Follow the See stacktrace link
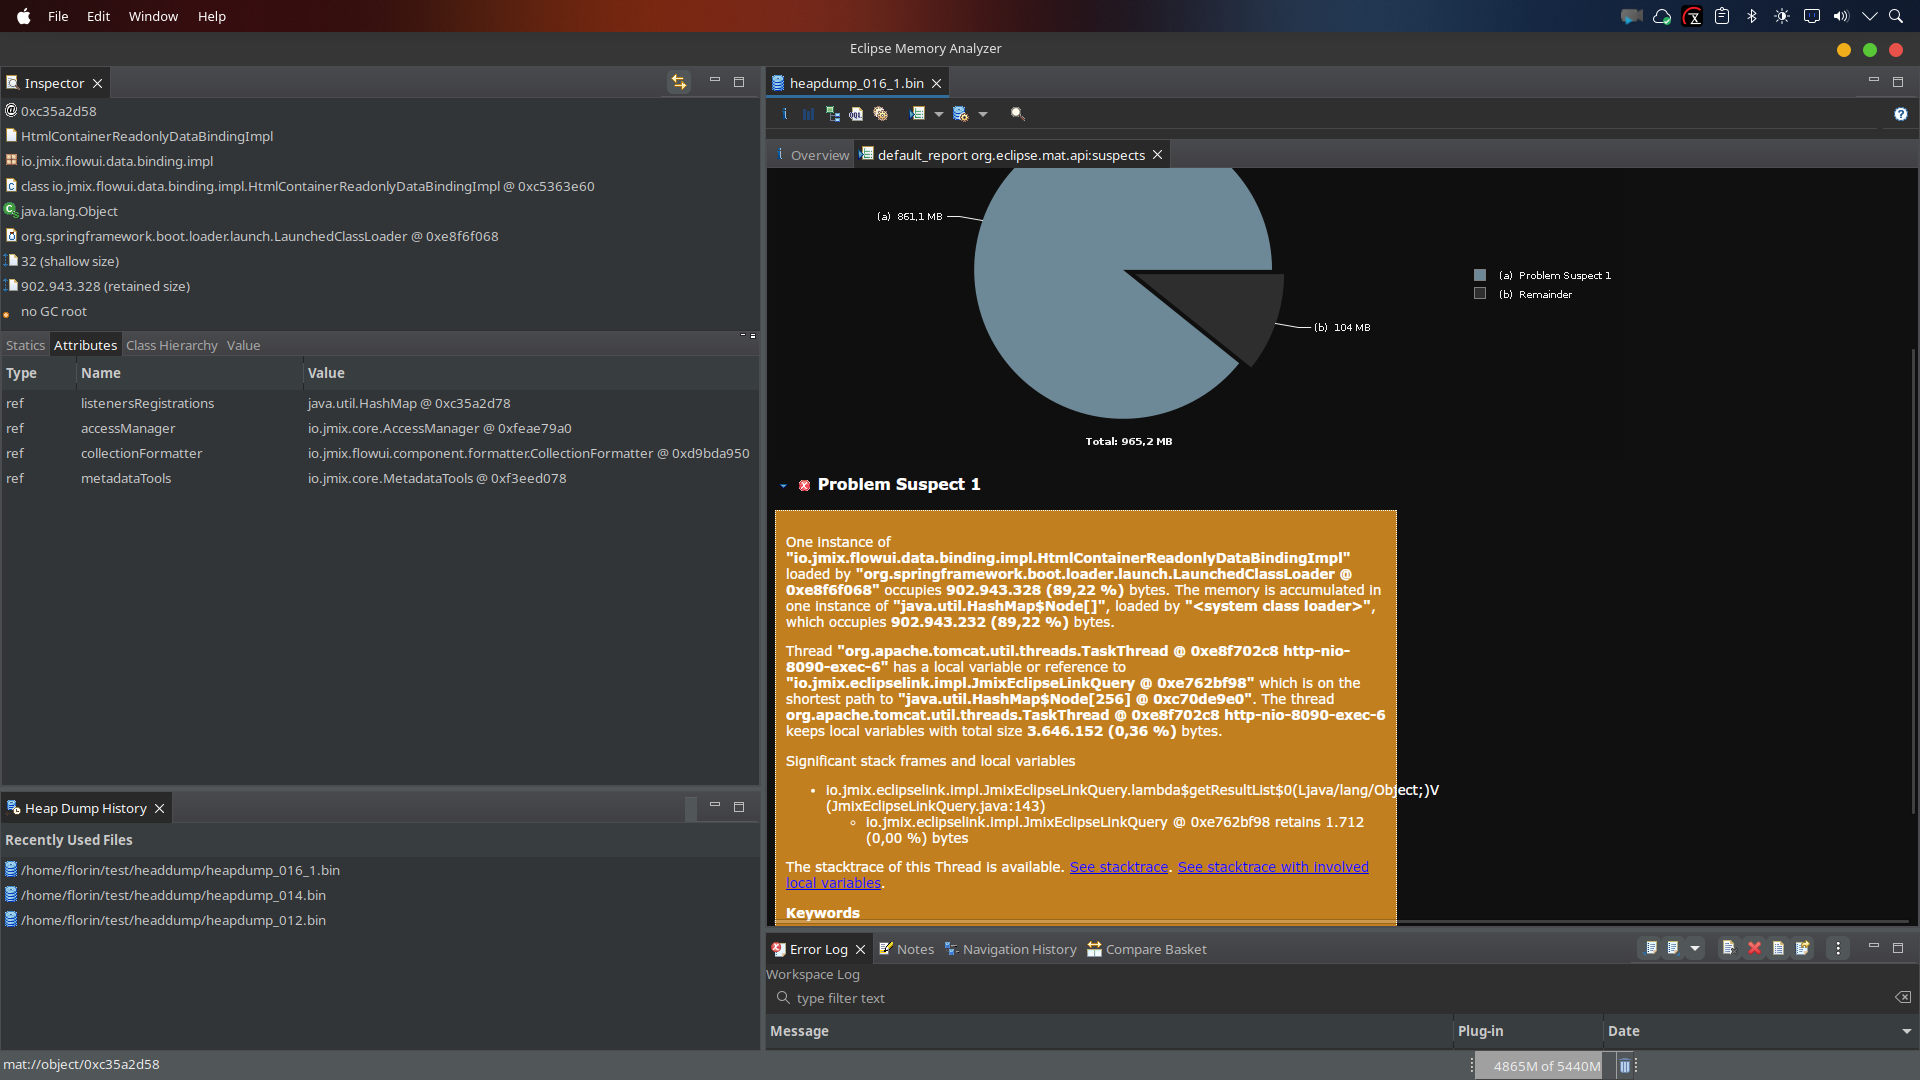1920x1080 pixels. (1119, 867)
